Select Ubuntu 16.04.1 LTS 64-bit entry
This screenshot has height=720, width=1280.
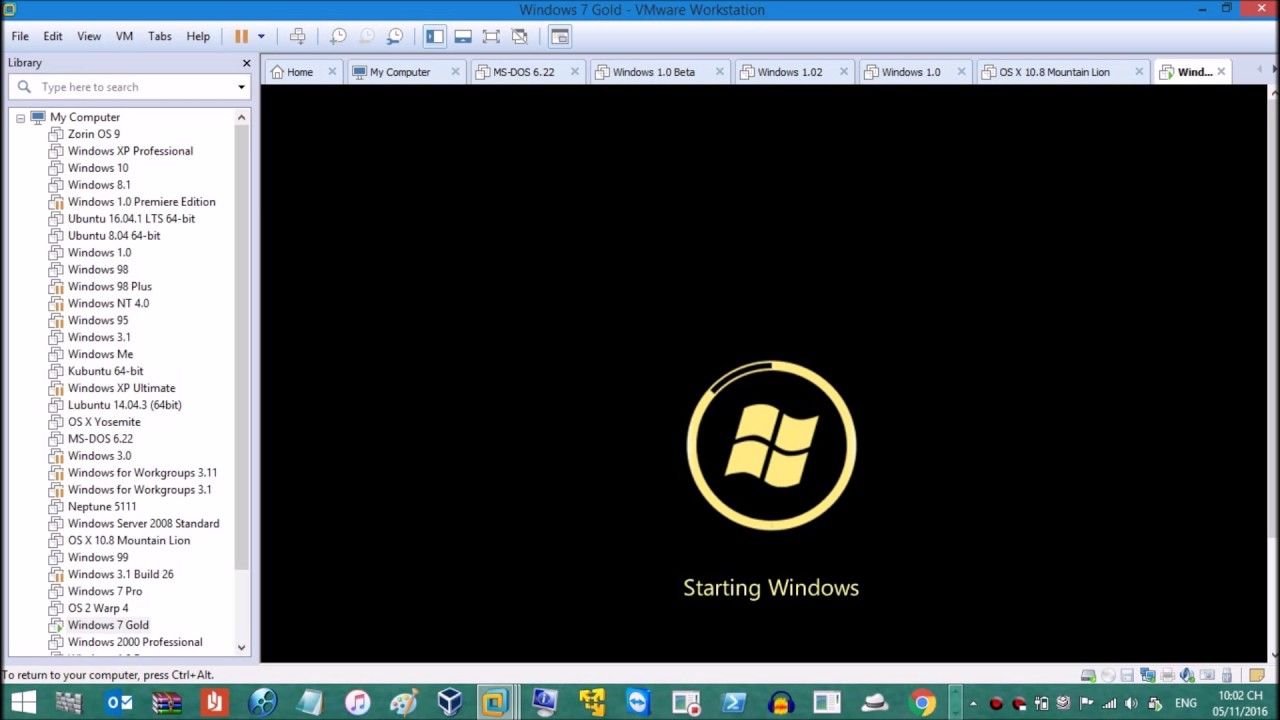[x=131, y=218]
